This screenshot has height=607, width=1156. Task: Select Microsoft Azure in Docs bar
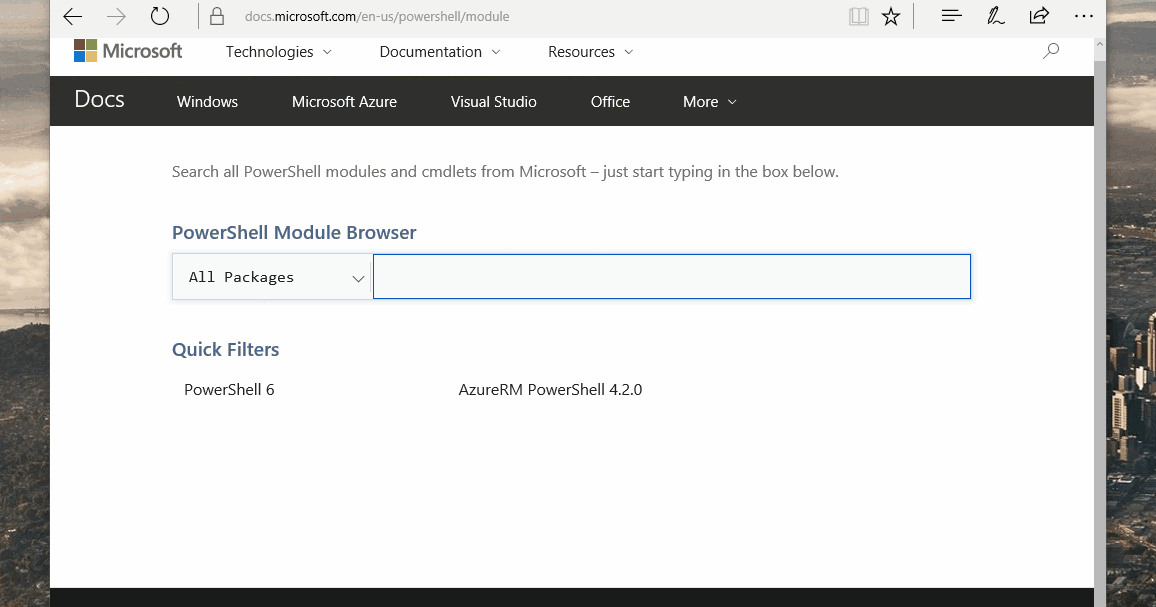coord(344,102)
